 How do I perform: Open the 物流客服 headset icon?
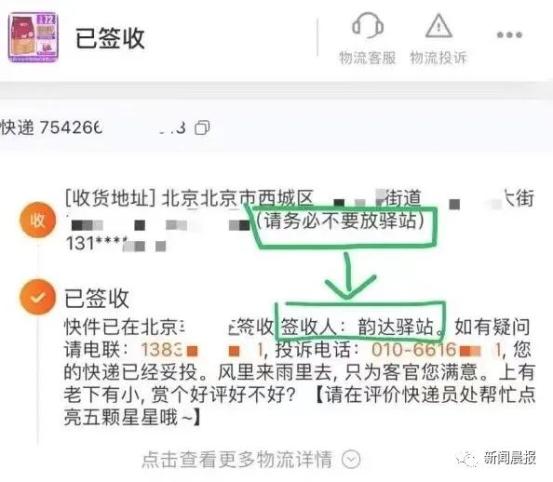click(367, 25)
